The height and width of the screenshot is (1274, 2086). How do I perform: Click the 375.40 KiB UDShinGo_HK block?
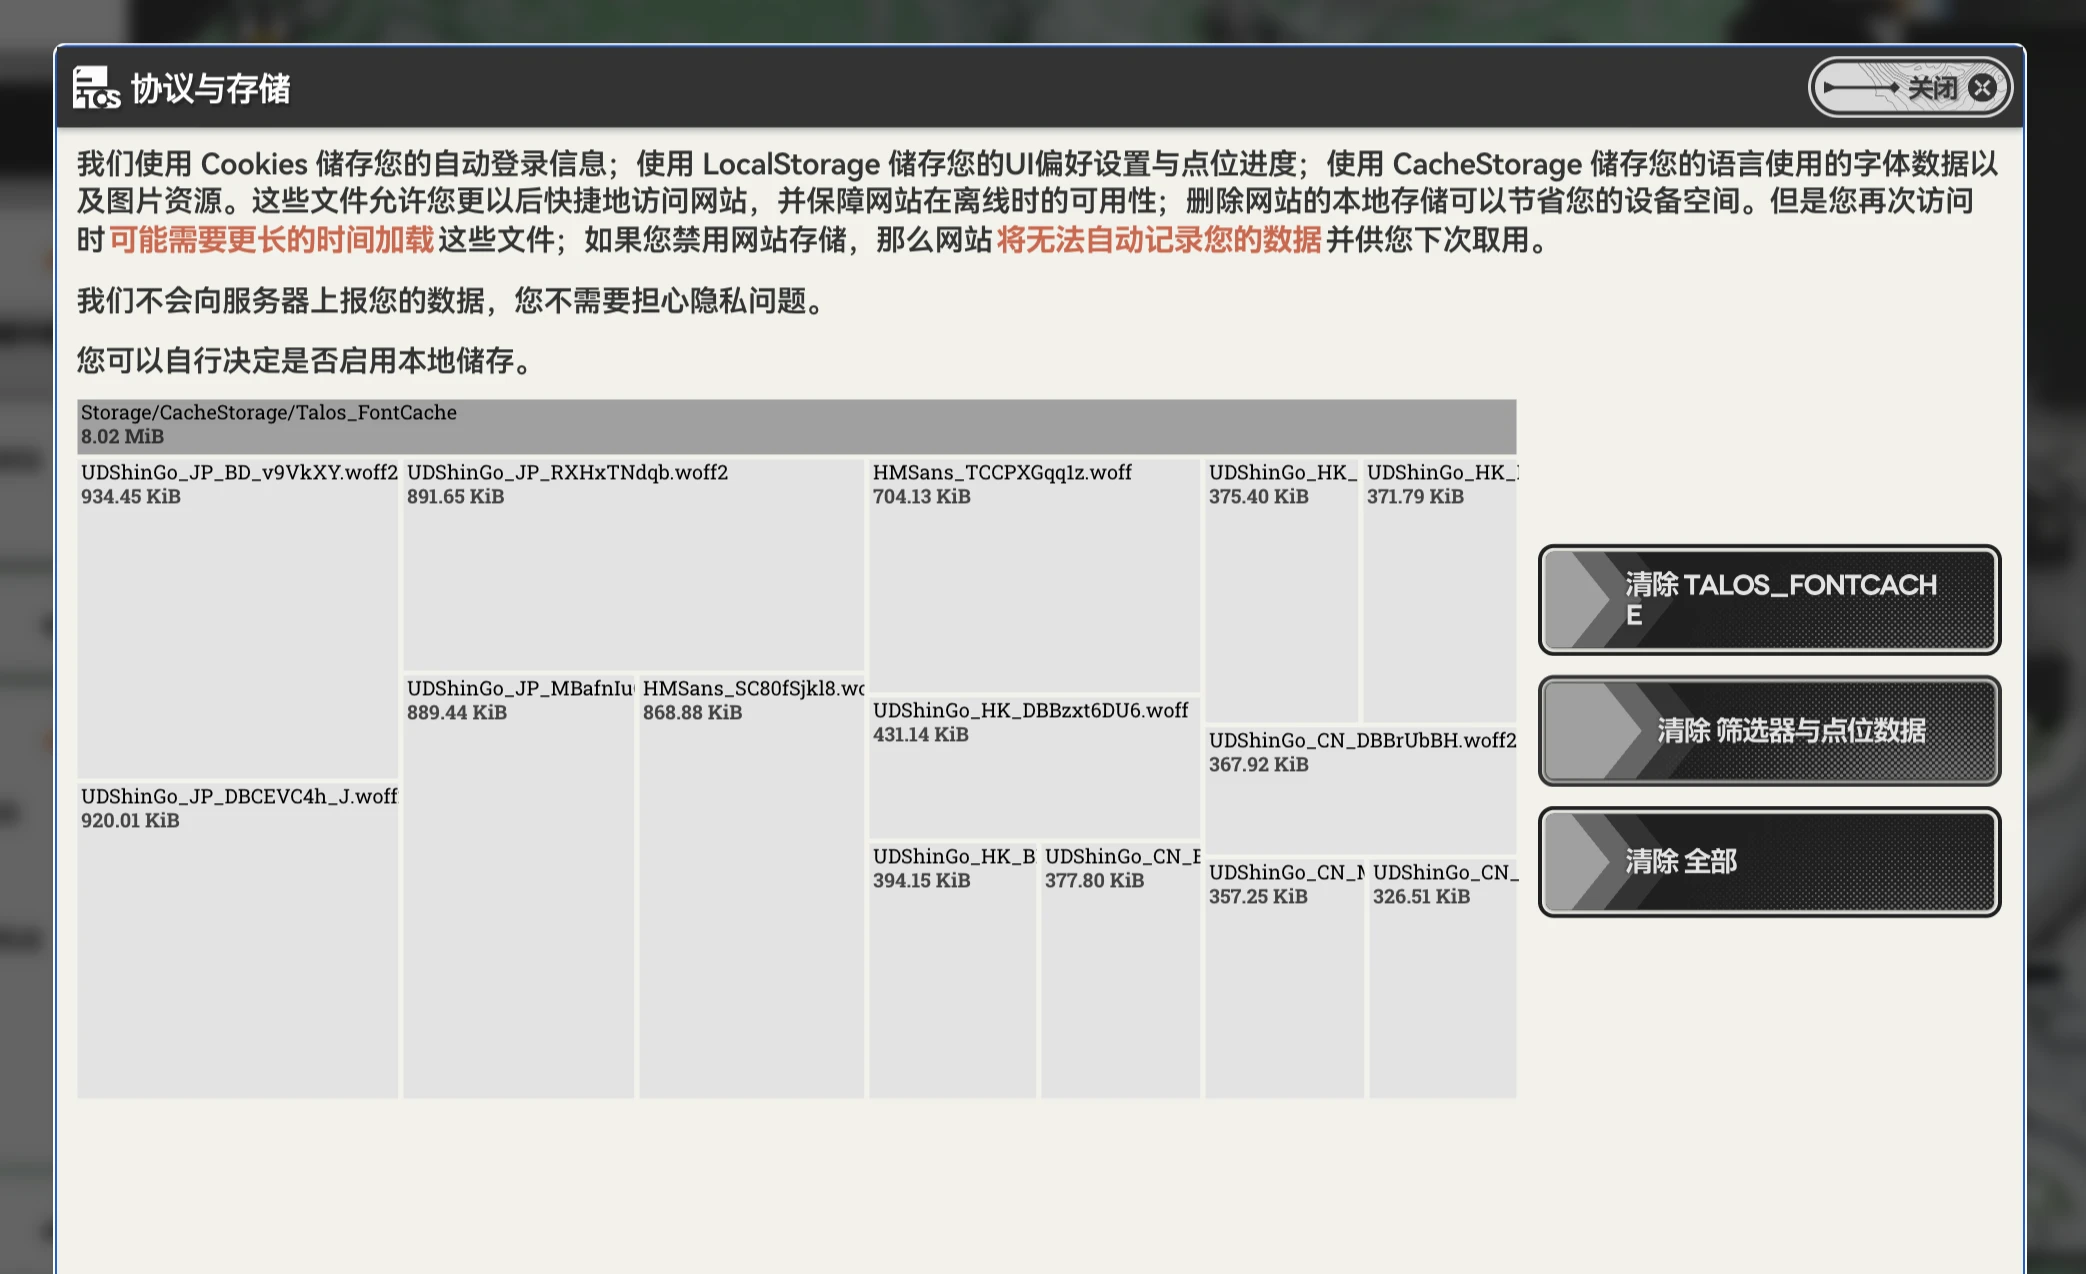(1281, 590)
